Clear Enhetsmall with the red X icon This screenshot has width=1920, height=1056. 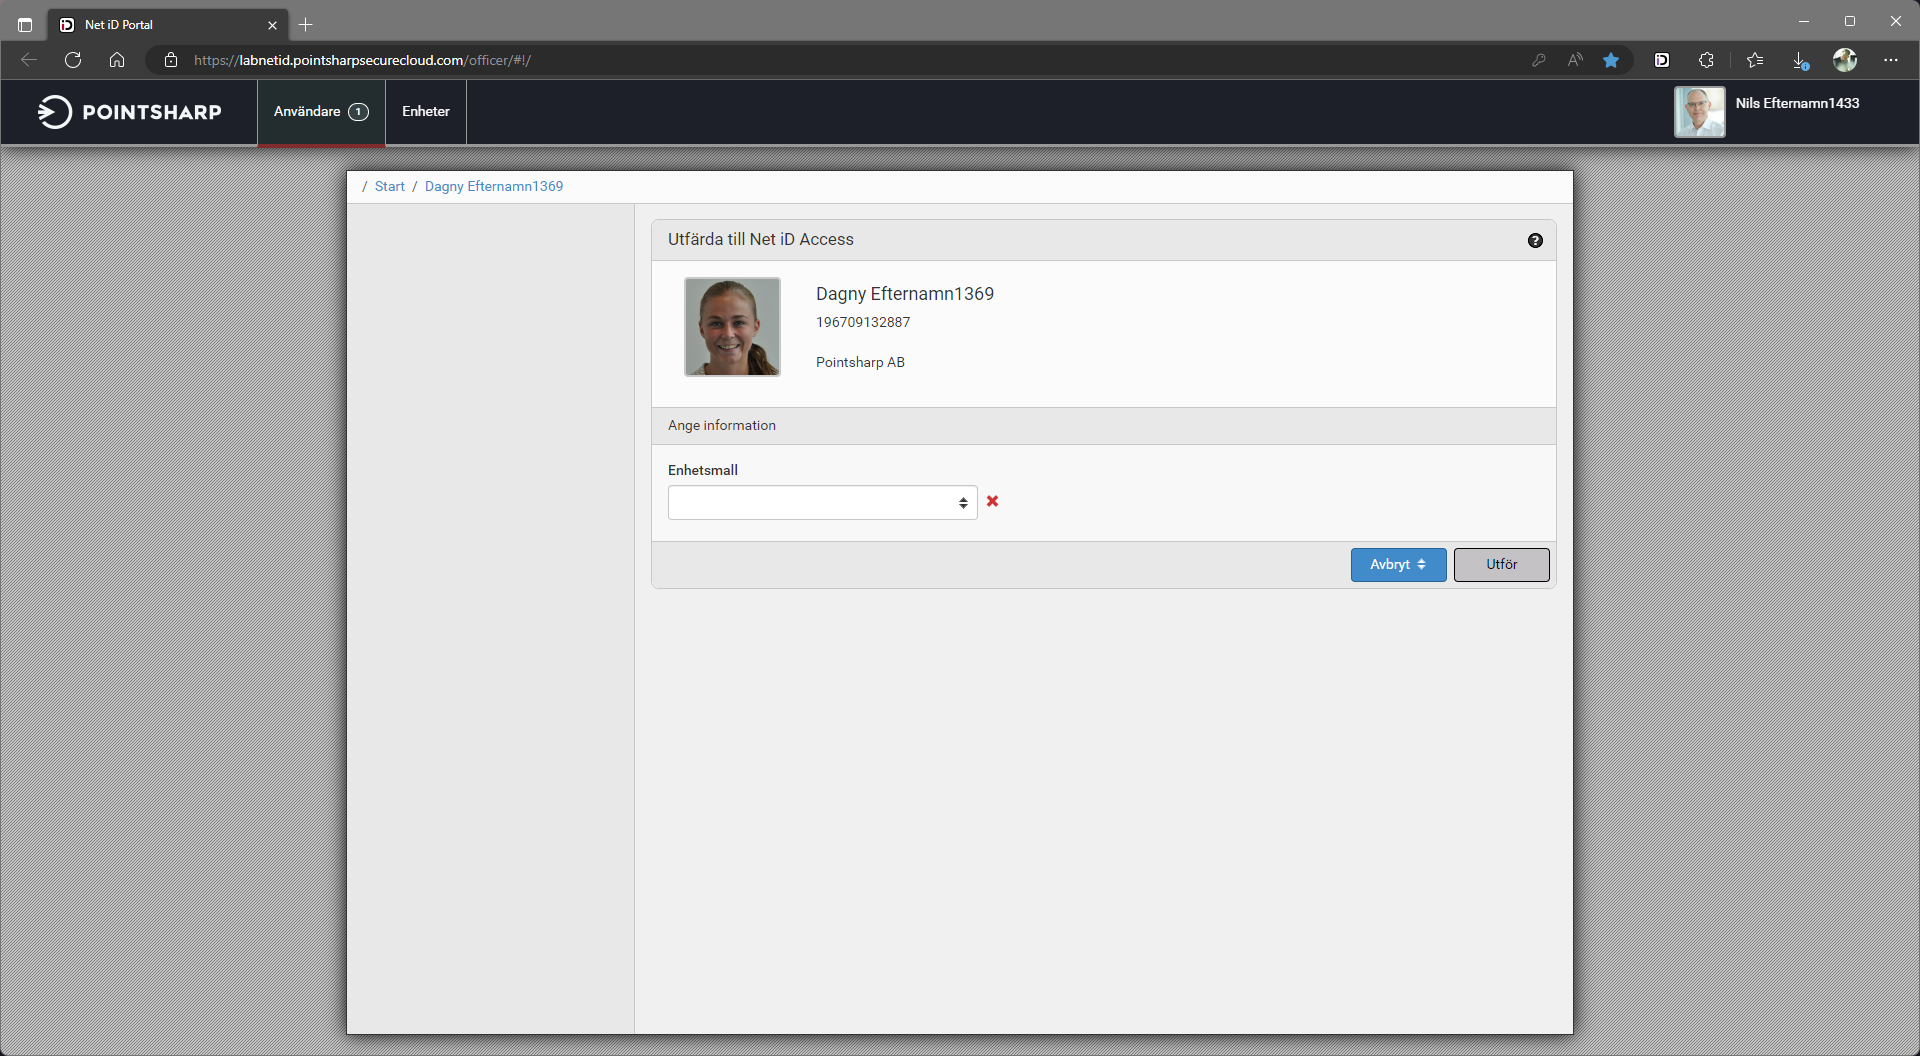click(x=992, y=501)
